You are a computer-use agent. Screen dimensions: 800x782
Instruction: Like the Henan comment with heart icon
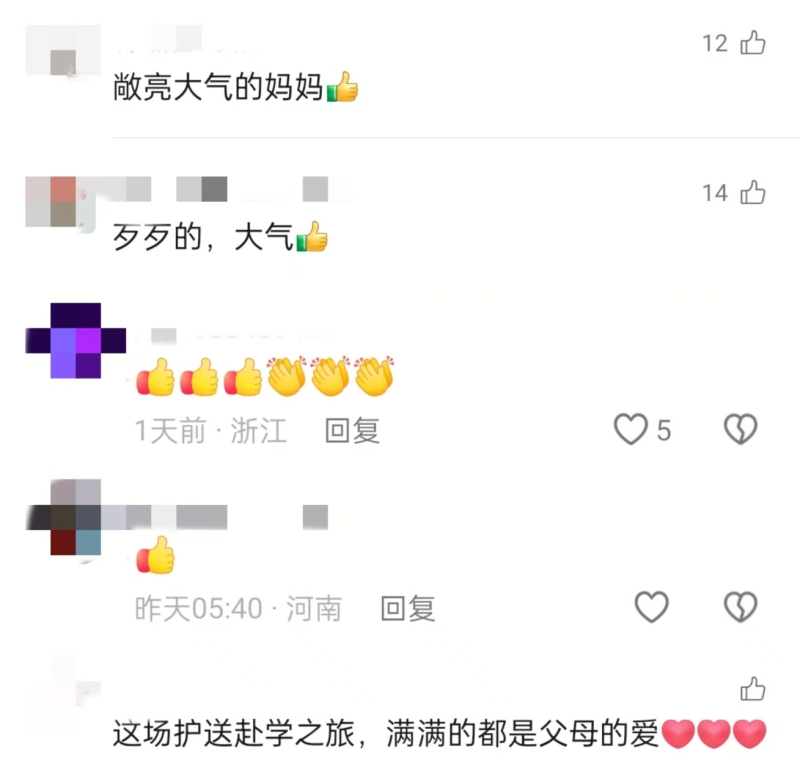[652, 607]
